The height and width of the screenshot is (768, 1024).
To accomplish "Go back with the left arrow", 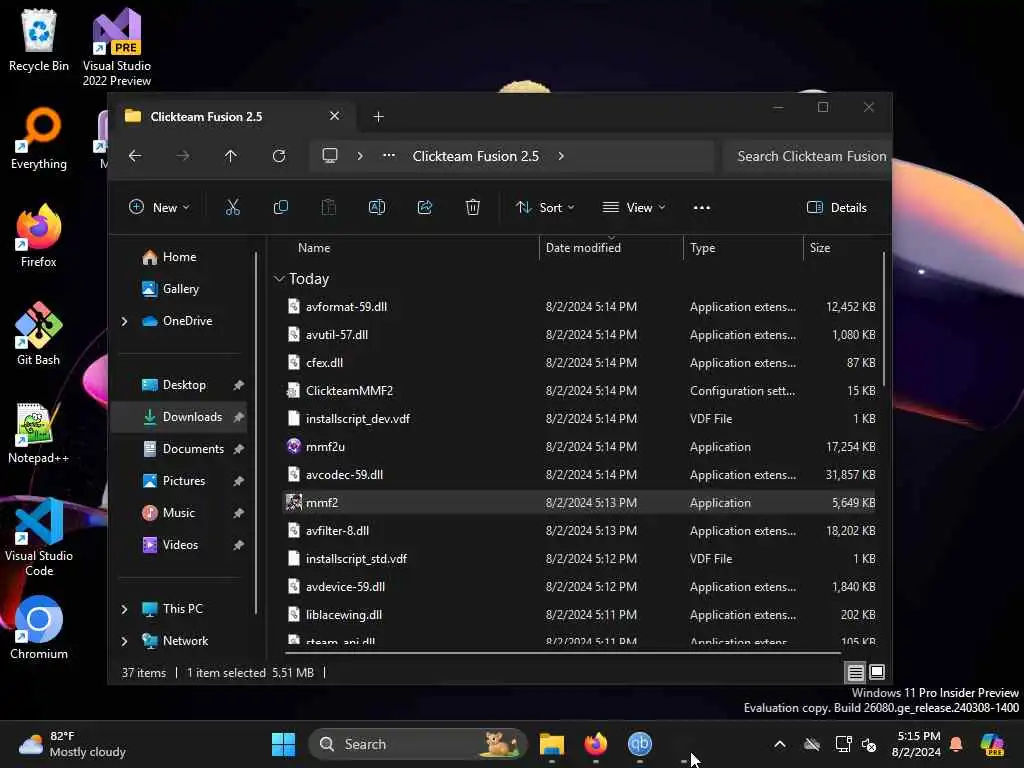I will pos(135,156).
